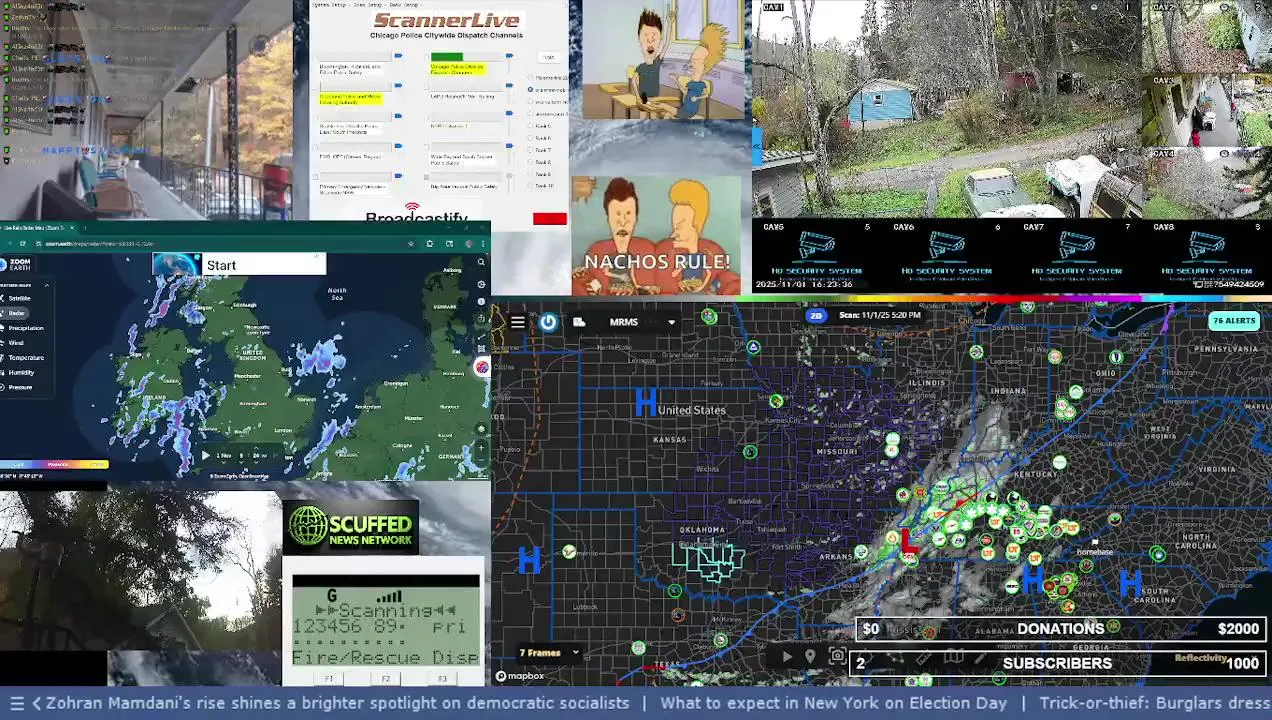1272x720 pixels.
Task: Open System Setup menu in ScannerLive
Action: pyautogui.click(x=327, y=5)
